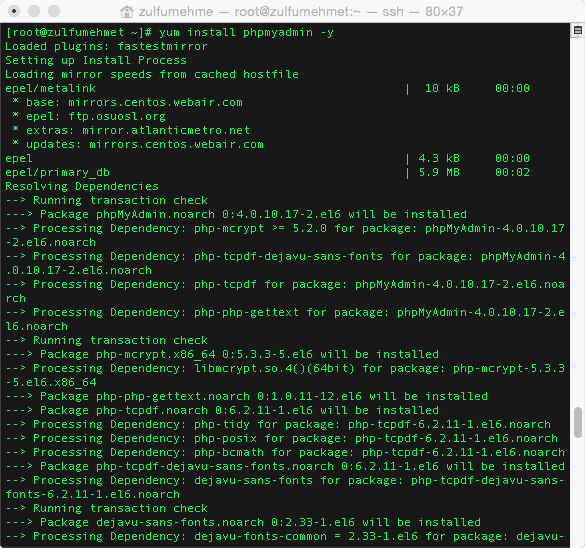Click the 'Resolving Dependencies' line
This screenshot has width=585, height=548.
tap(82, 186)
